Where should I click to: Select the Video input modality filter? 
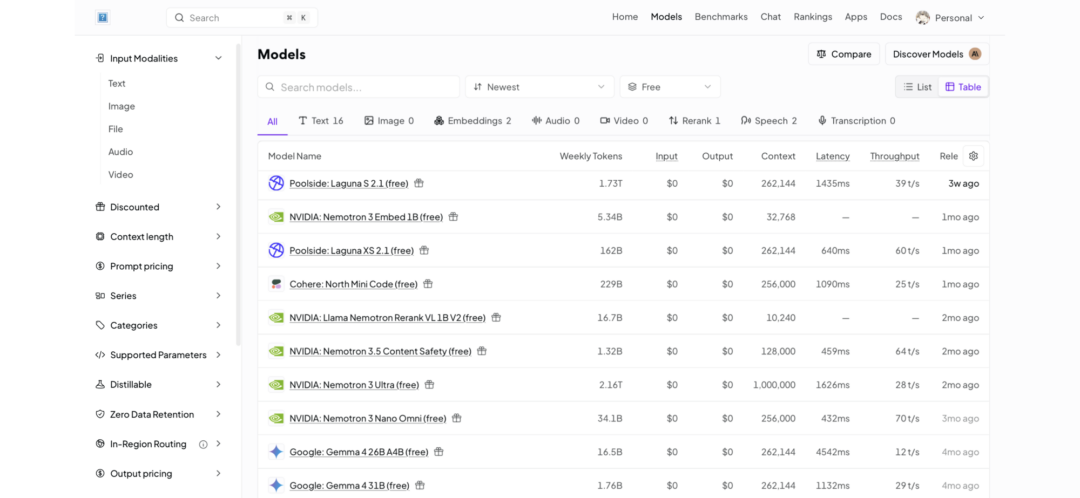coord(121,175)
